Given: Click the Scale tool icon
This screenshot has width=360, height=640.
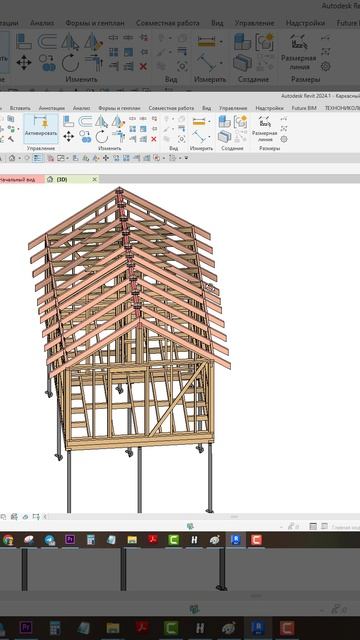Looking at the screenshot, I should coord(143,129).
